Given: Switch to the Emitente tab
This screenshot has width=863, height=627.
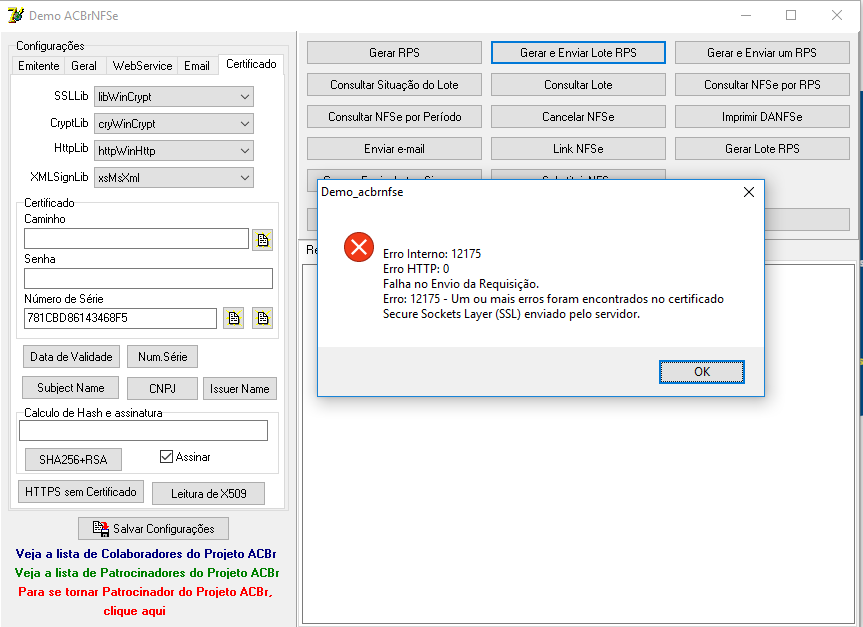Looking at the screenshot, I should 39,66.
